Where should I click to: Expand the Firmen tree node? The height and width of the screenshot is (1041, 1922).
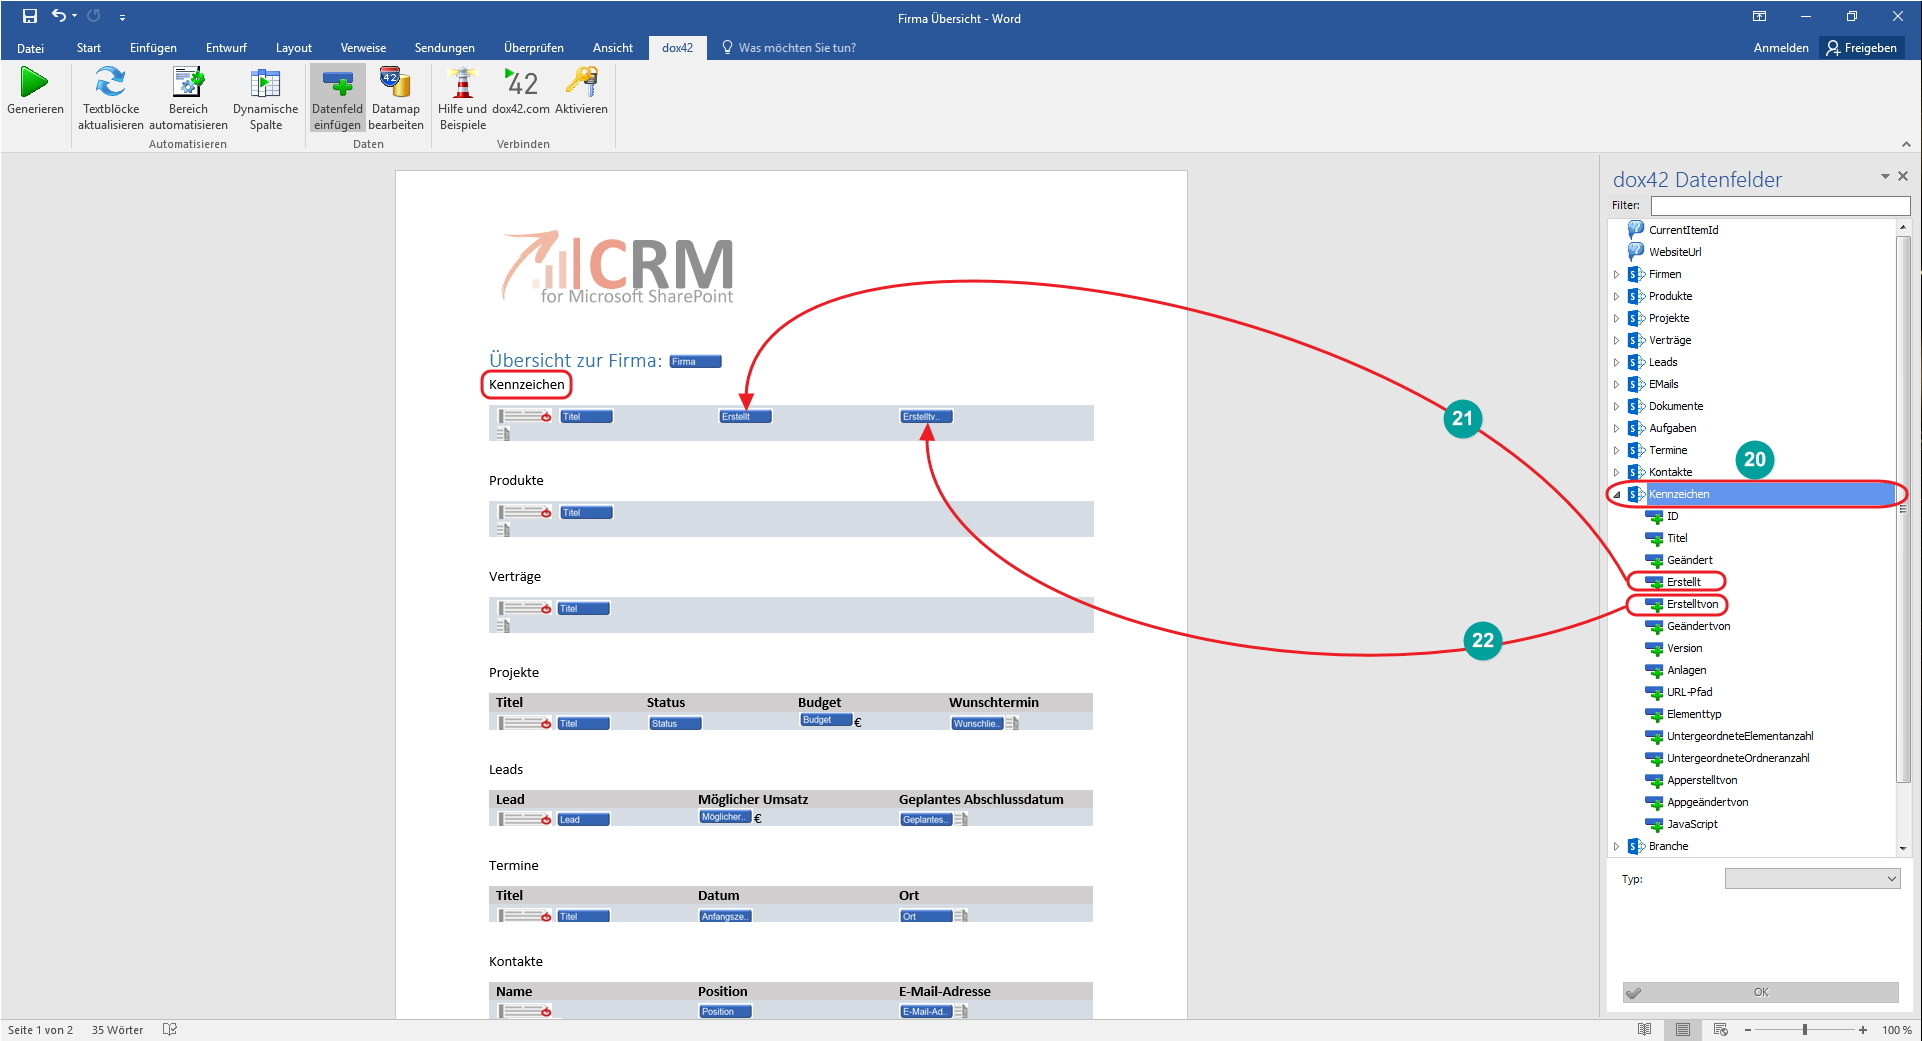1616,274
